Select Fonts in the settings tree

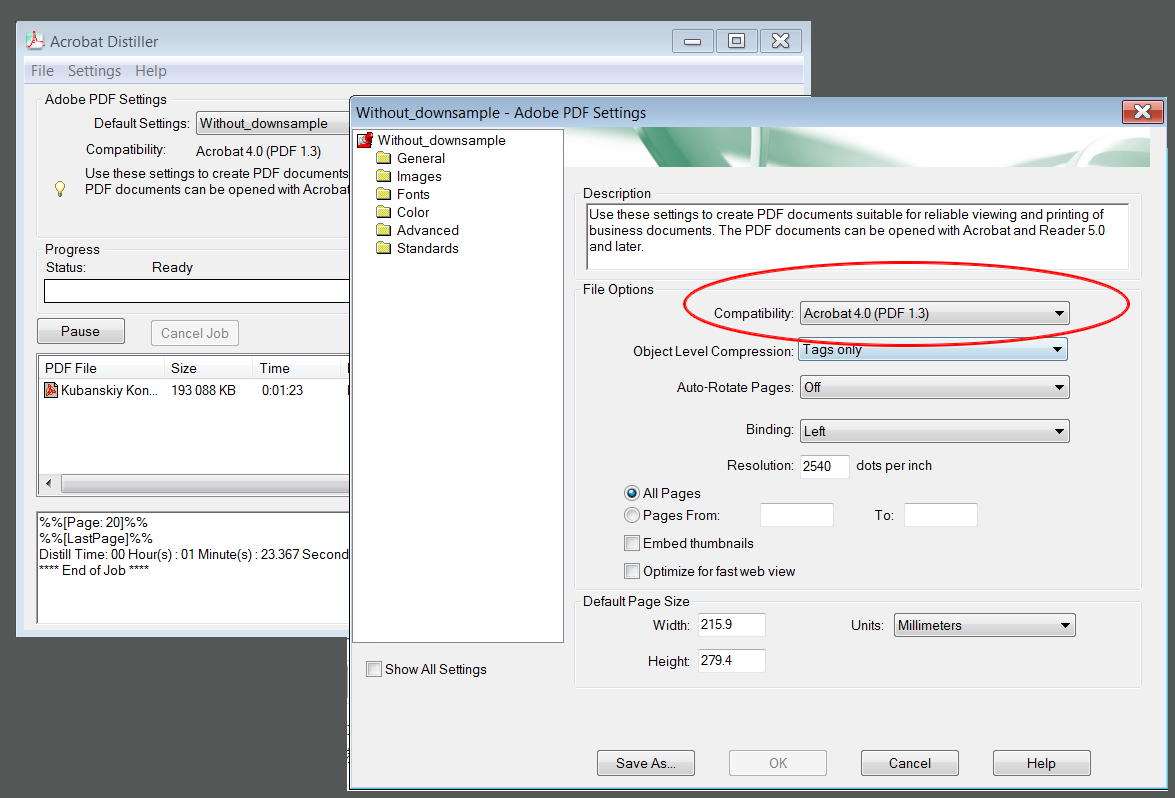tap(413, 194)
